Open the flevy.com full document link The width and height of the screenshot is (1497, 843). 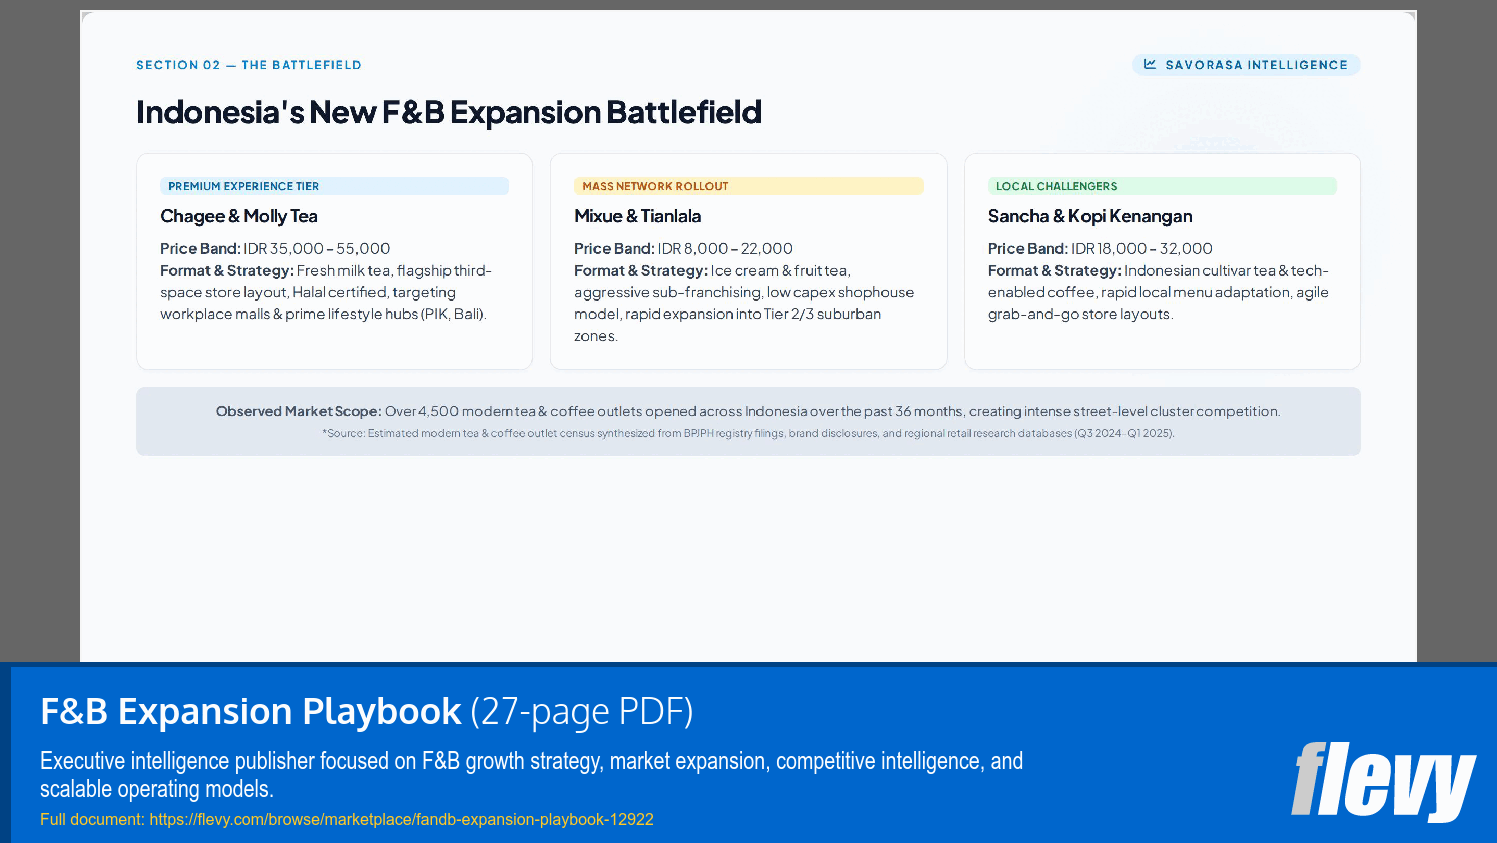pyautogui.click(x=401, y=819)
